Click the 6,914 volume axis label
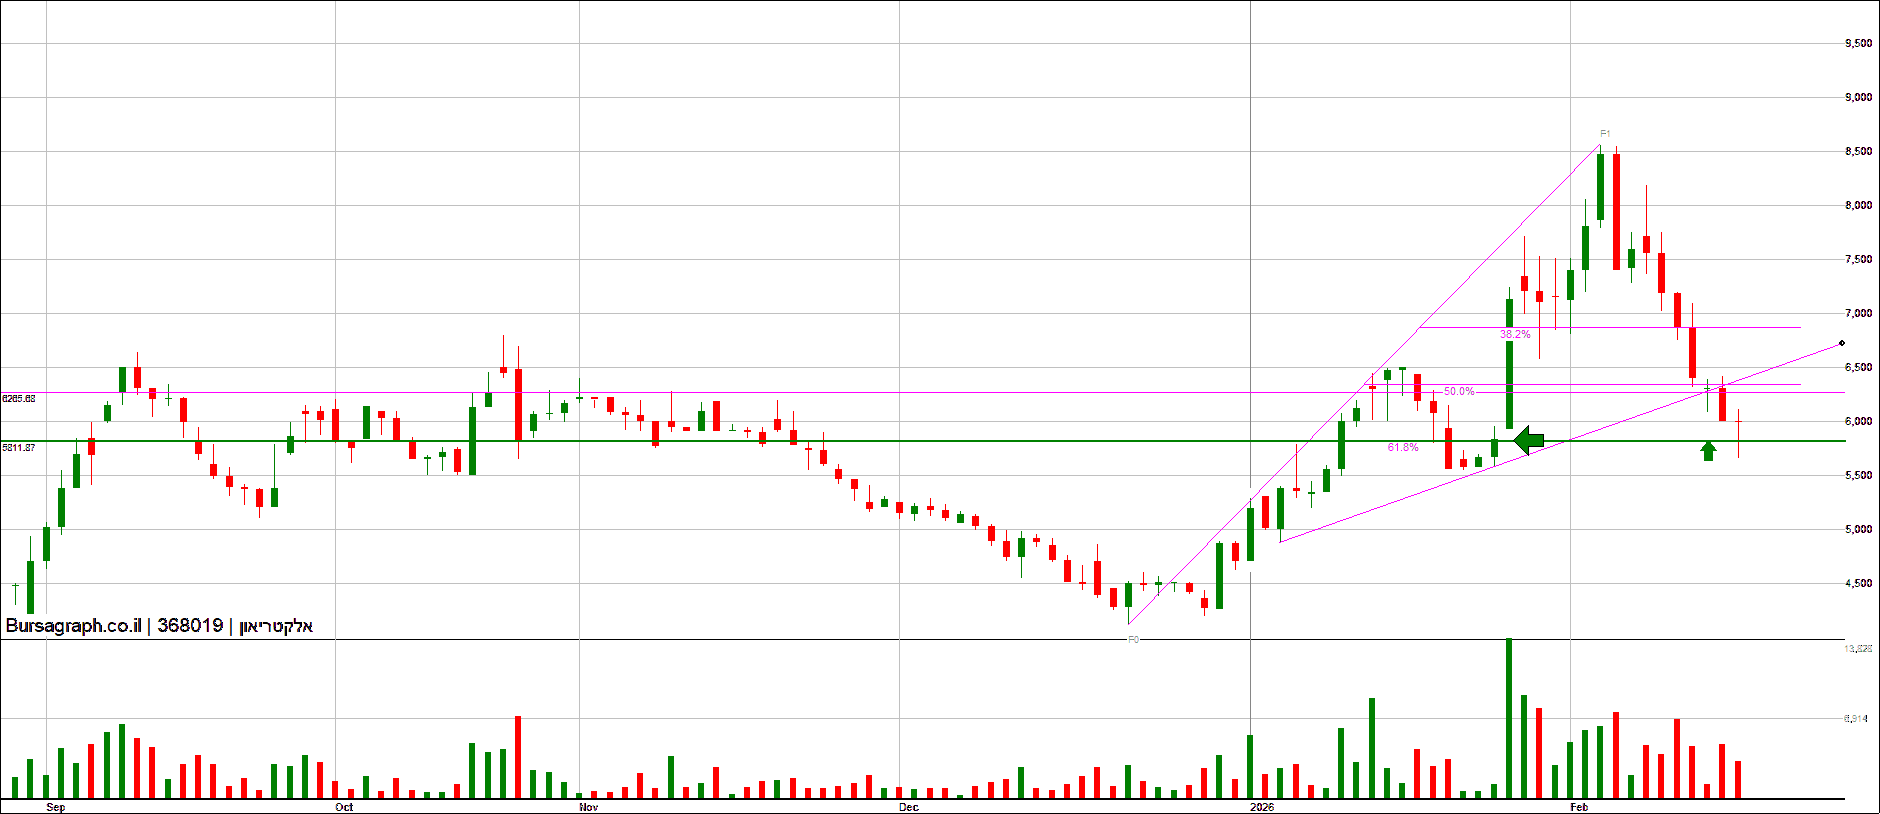This screenshot has width=1880, height=814. (1856, 719)
